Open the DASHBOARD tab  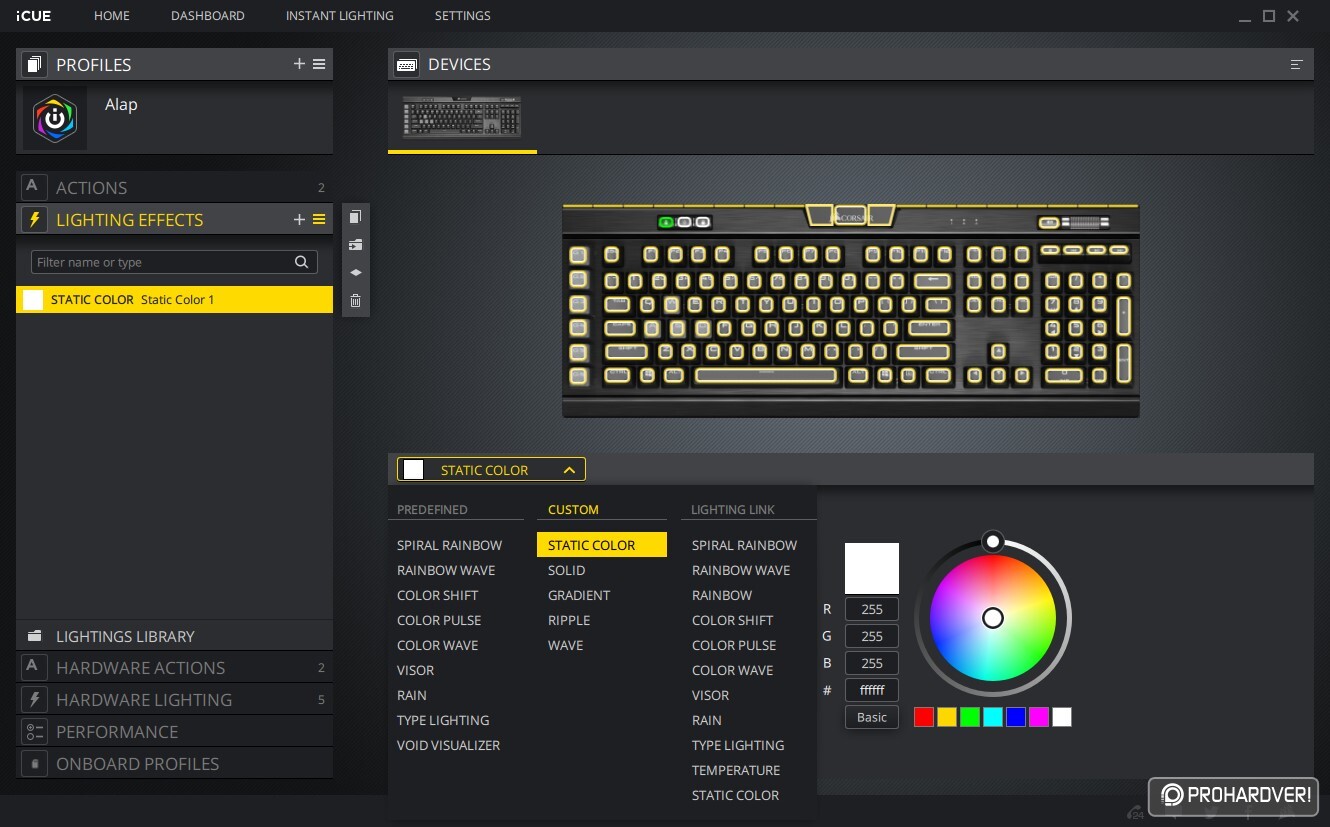208,16
